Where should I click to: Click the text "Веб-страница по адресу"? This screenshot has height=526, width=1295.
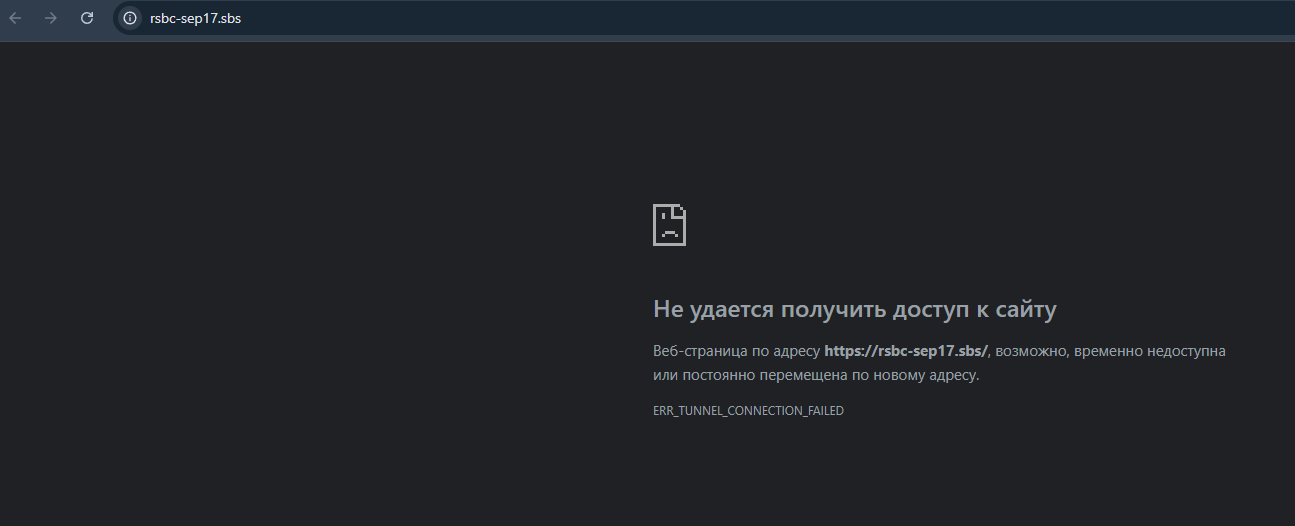(736, 351)
